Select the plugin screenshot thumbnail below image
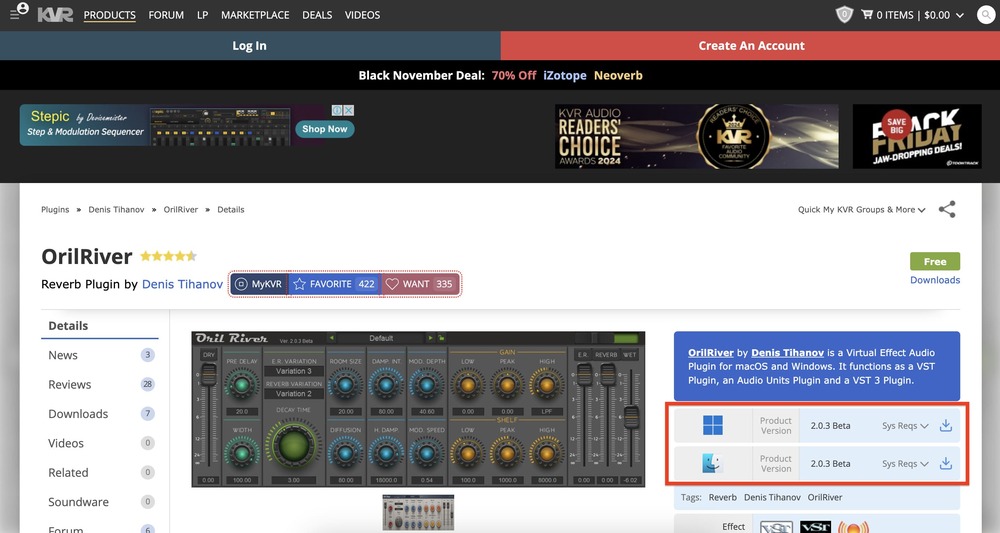This screenshot has width=1000, height=533. 418,512
